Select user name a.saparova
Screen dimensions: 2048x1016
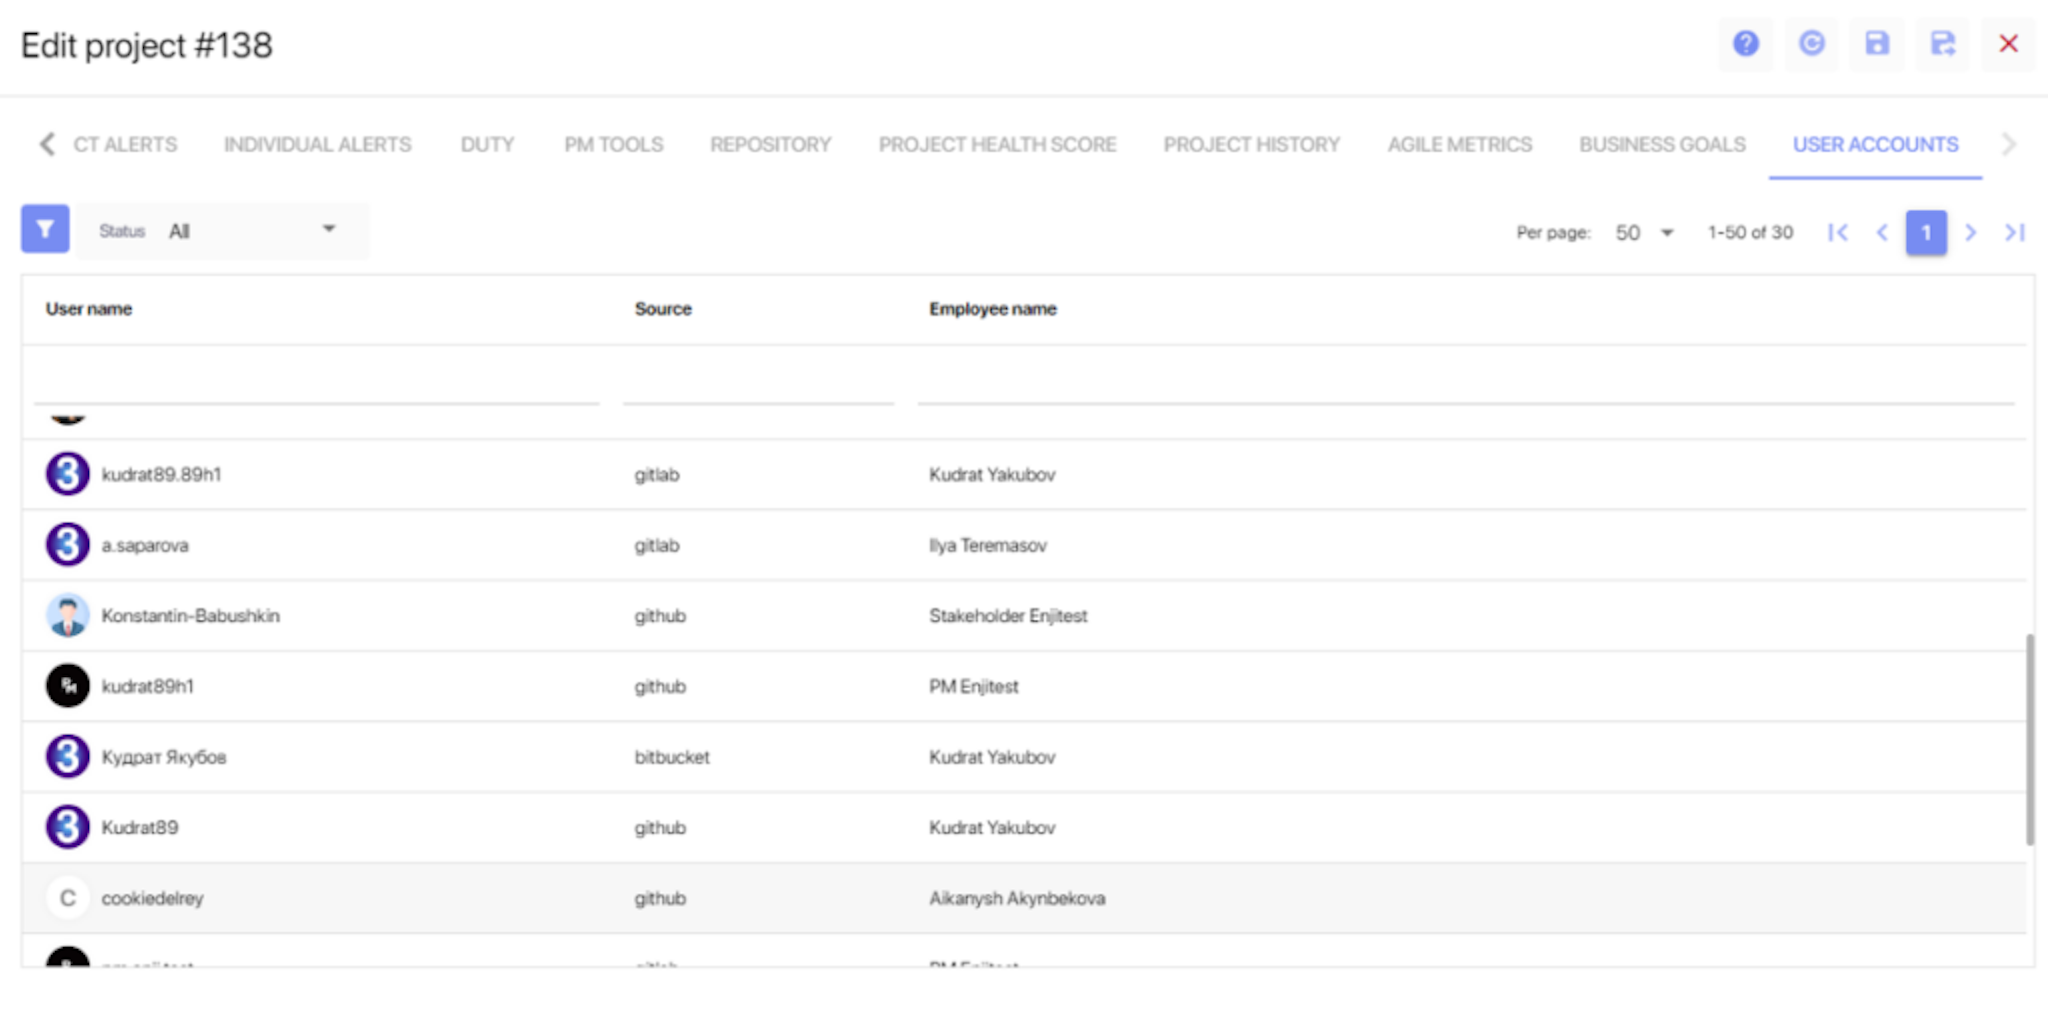145,545
